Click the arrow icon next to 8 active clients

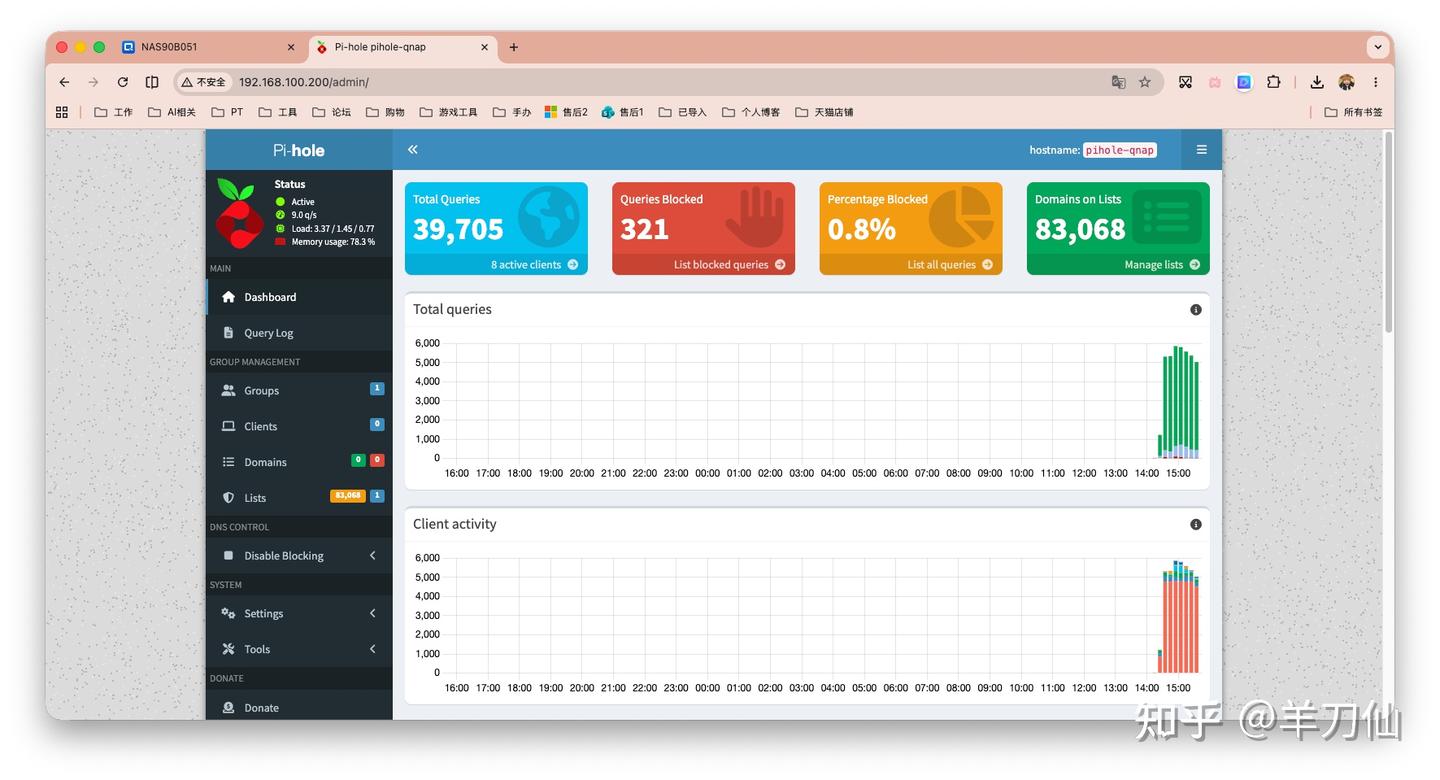(573, 265)
